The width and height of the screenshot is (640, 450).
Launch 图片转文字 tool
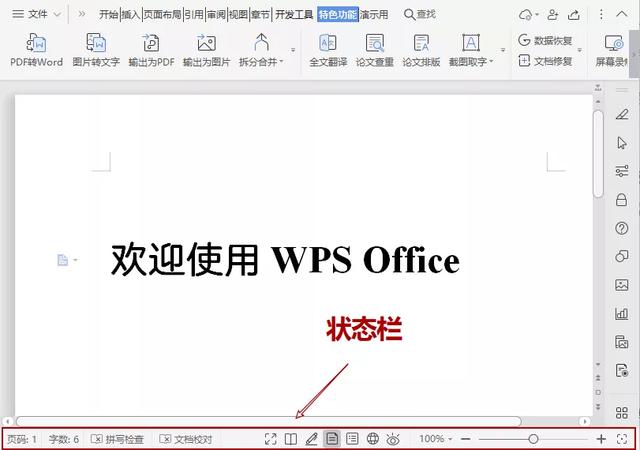[x=96, y=50]
